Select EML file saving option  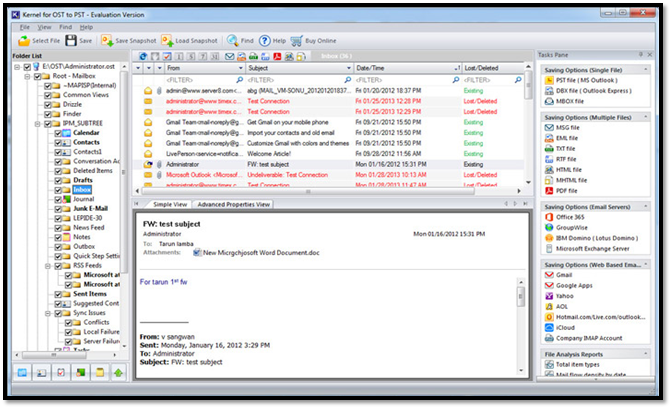pos(561,138)
